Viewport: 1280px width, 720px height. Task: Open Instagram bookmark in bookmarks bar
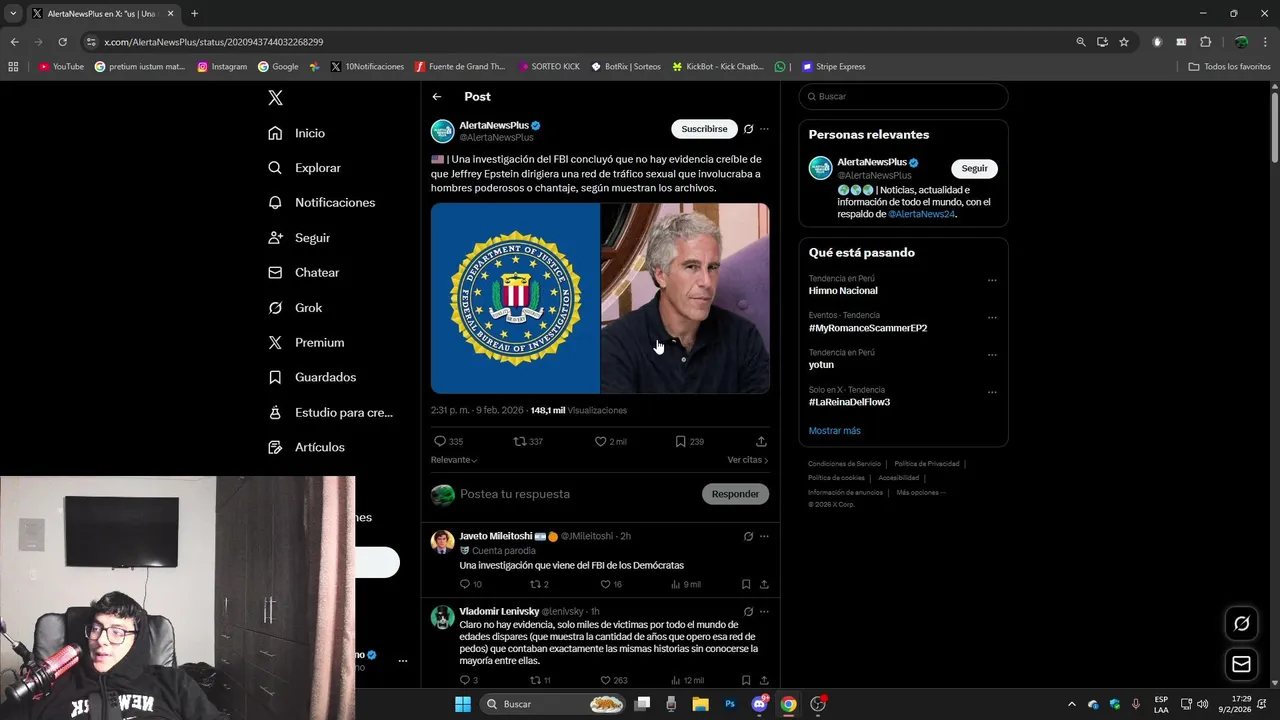(222, 67)
